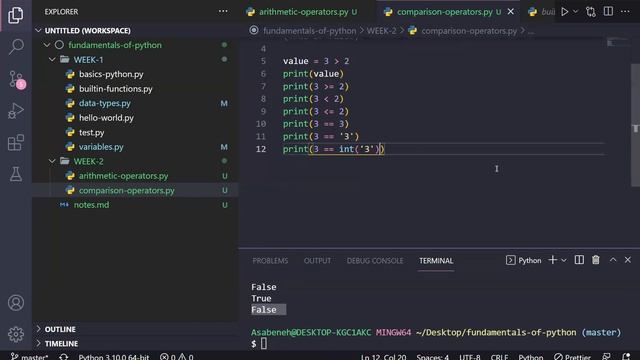Run Python file with play button
Viewport: 640px width, 360px height.
565,12
